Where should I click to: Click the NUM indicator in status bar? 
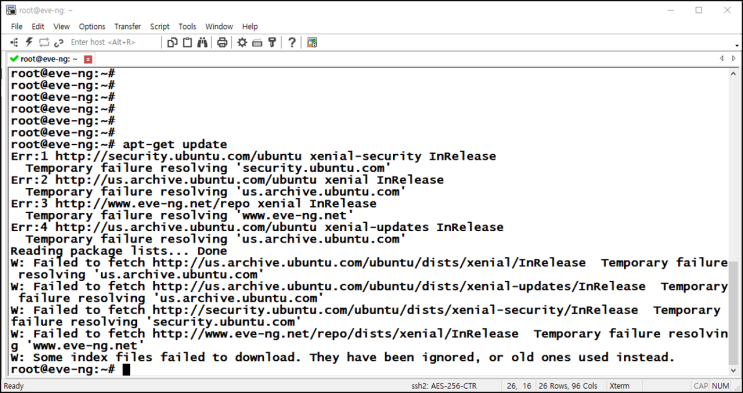point(720,386)
